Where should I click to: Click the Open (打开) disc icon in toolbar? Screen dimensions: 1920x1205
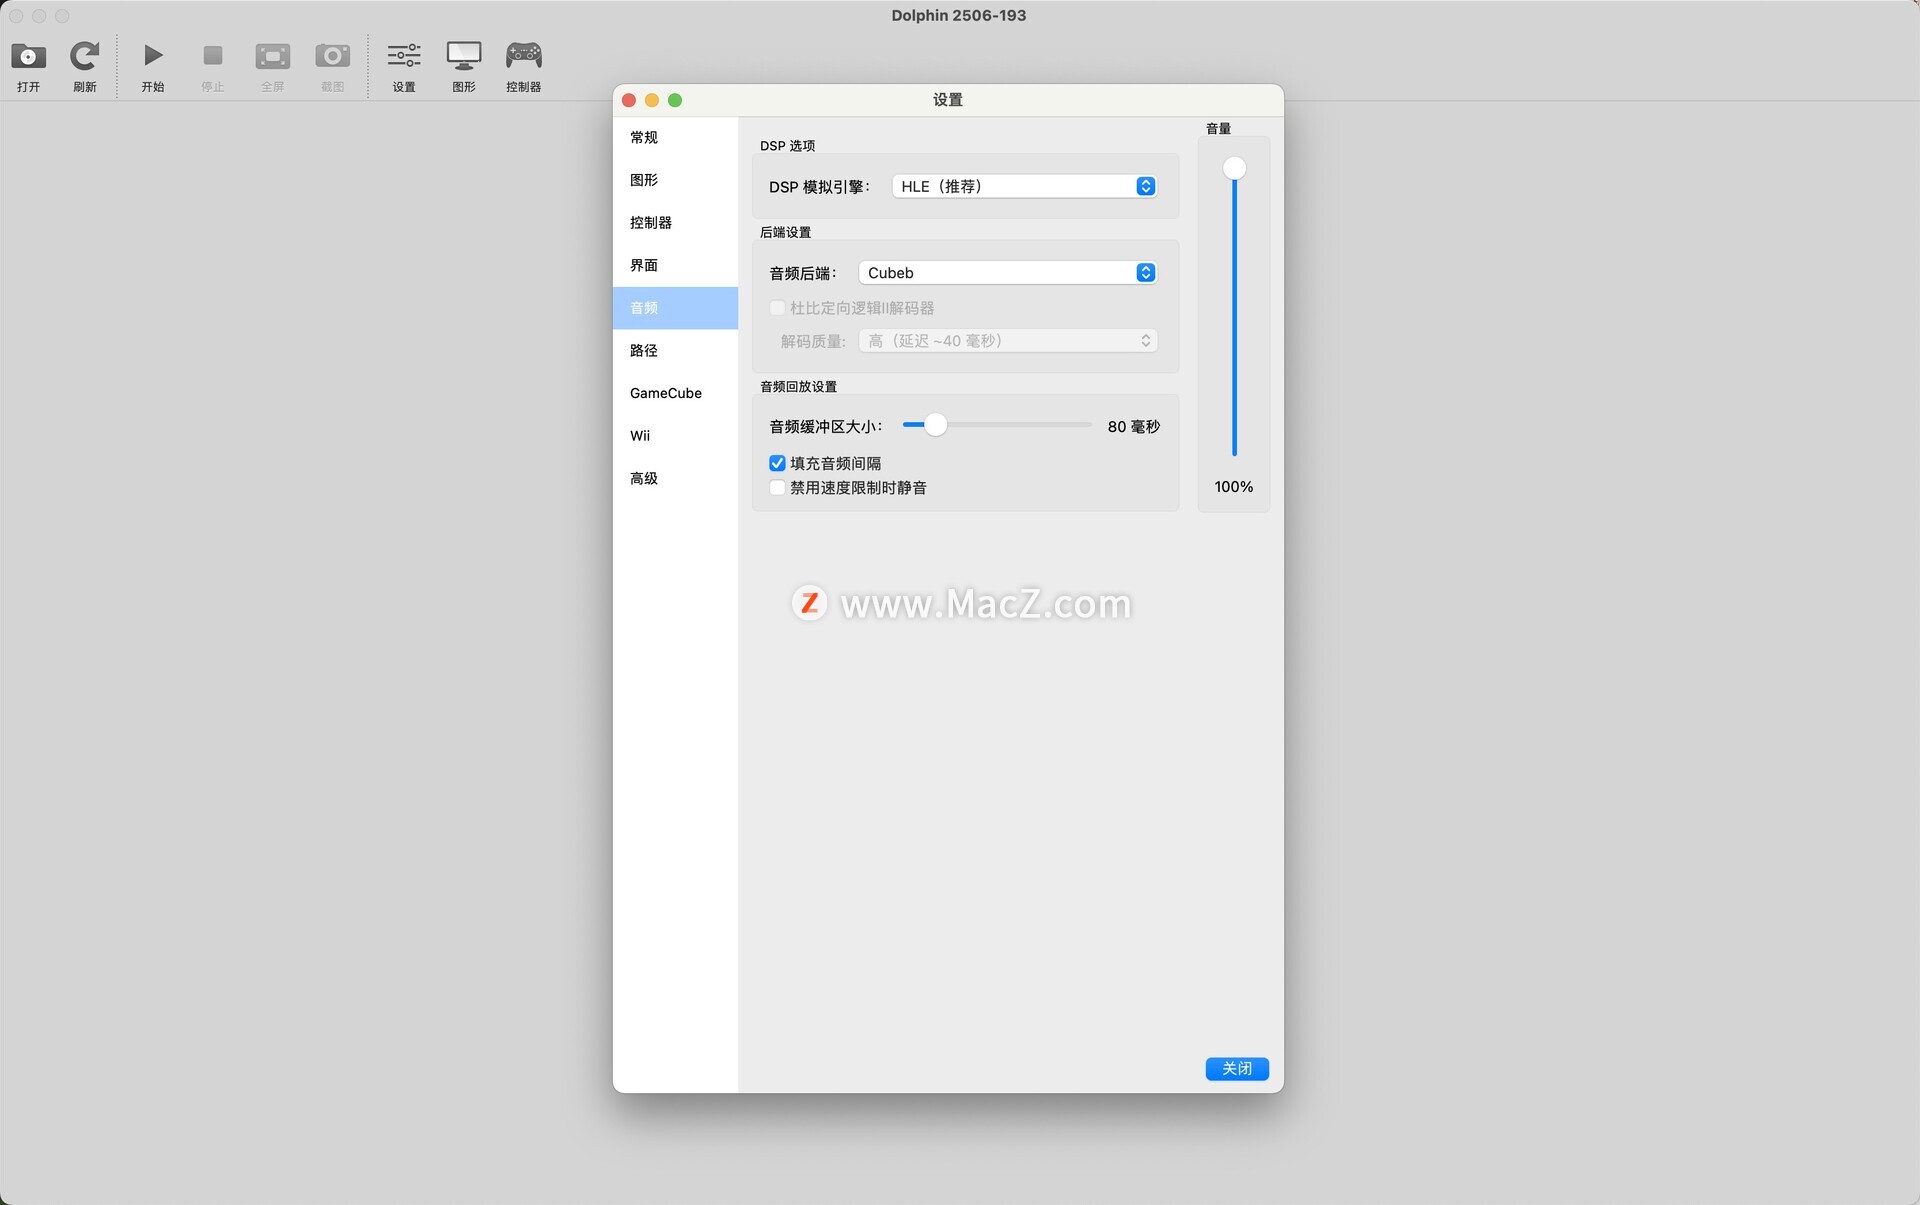click(x=28, y=56)
